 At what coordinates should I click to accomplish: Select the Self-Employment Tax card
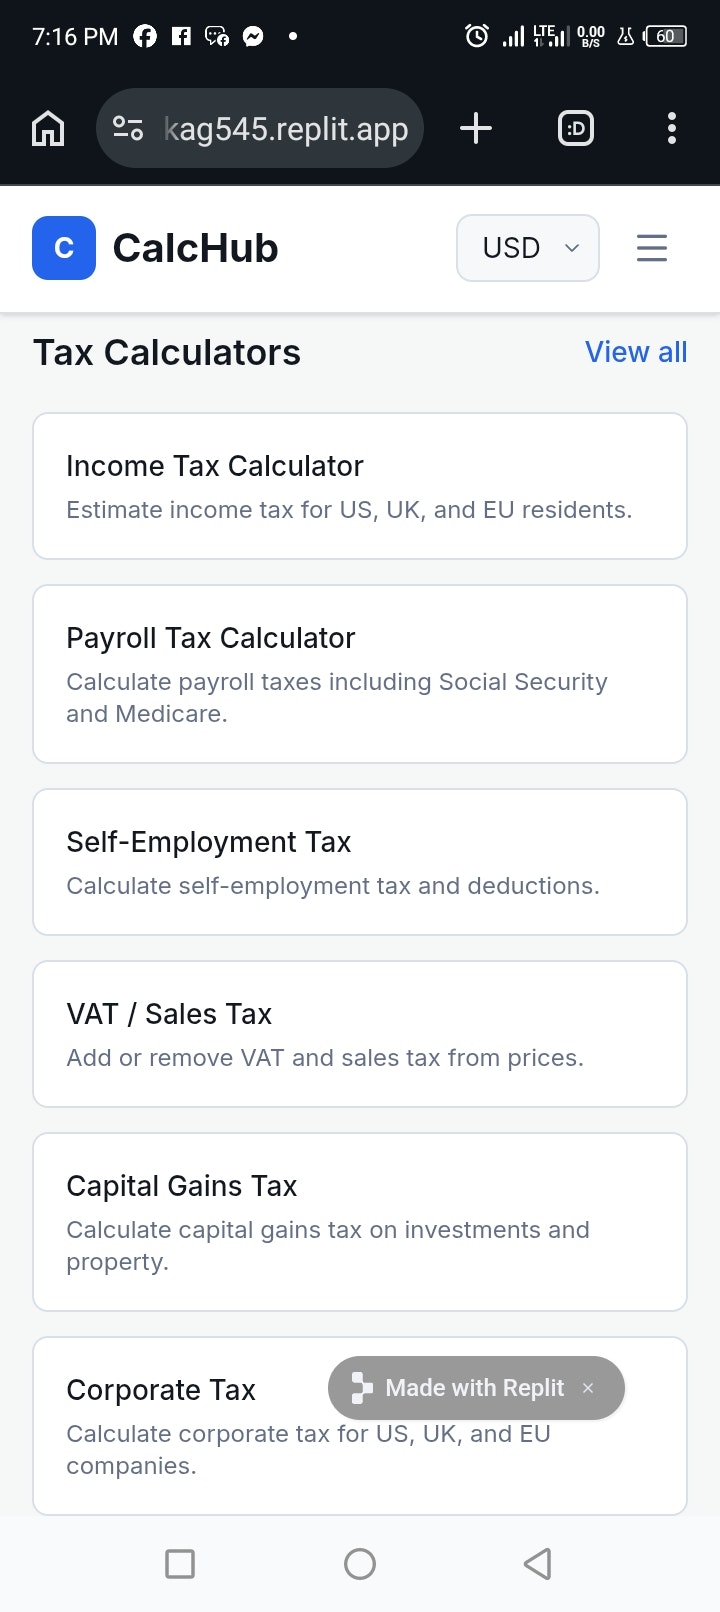[360, 862]
